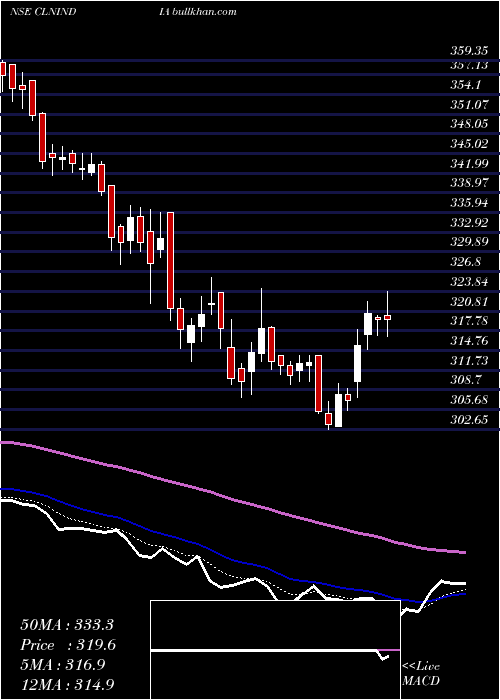Click the end of the purple 50MA line
The height and width of the screenshot is (700, 500).
coord(465,553)
